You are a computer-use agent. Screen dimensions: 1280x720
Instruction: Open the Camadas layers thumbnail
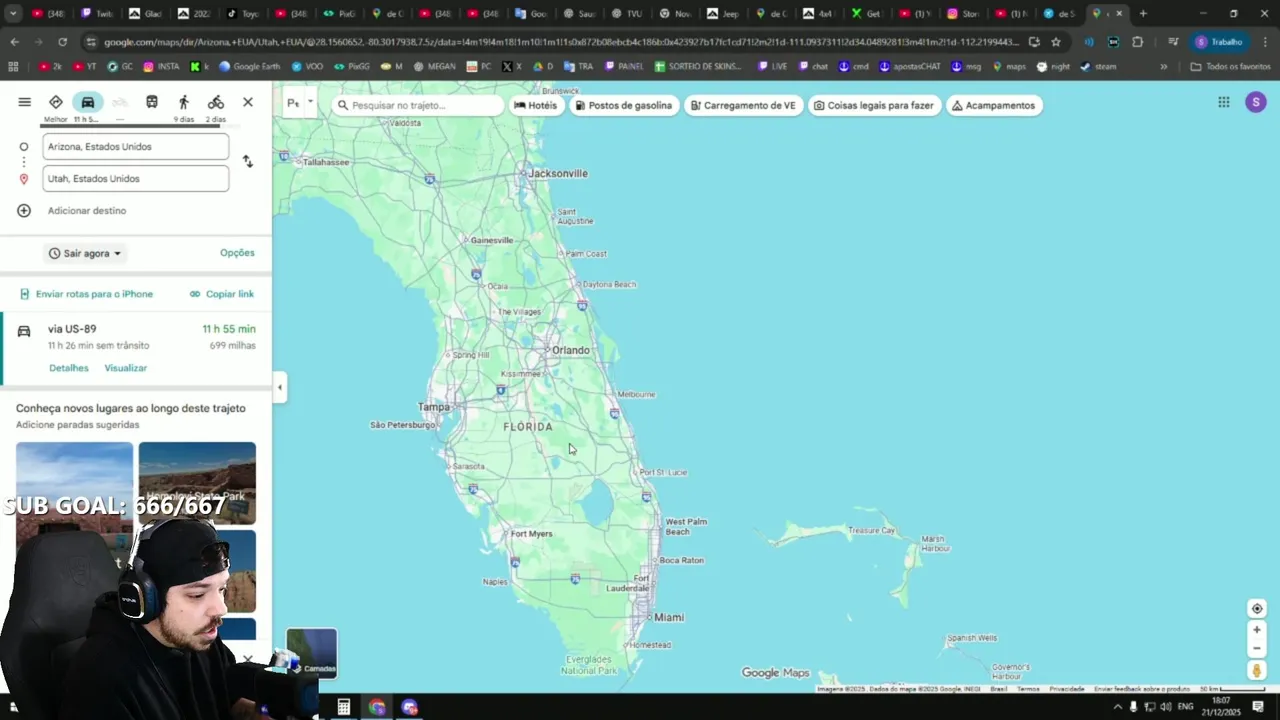tap(312, 653)
